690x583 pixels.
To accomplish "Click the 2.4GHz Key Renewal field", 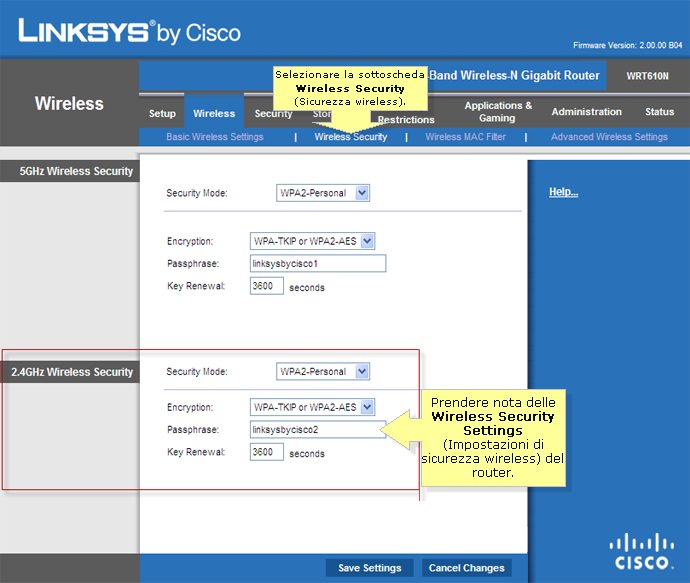I will click(x=267, y=452).
